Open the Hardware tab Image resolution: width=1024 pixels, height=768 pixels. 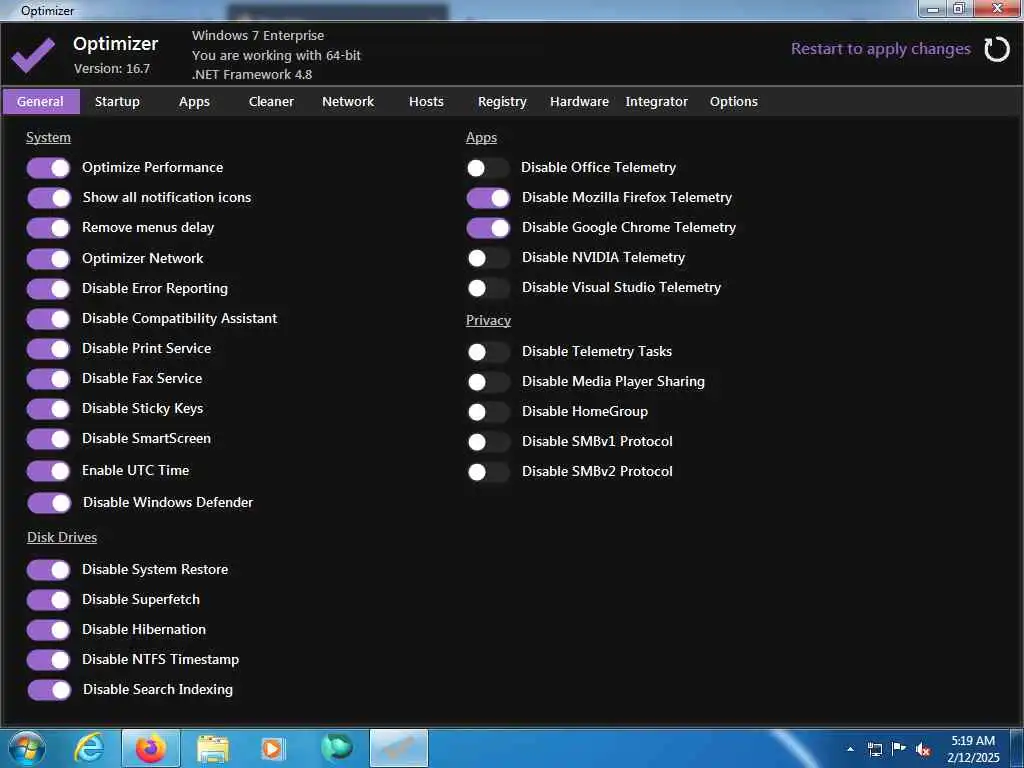tap(579, 102)
